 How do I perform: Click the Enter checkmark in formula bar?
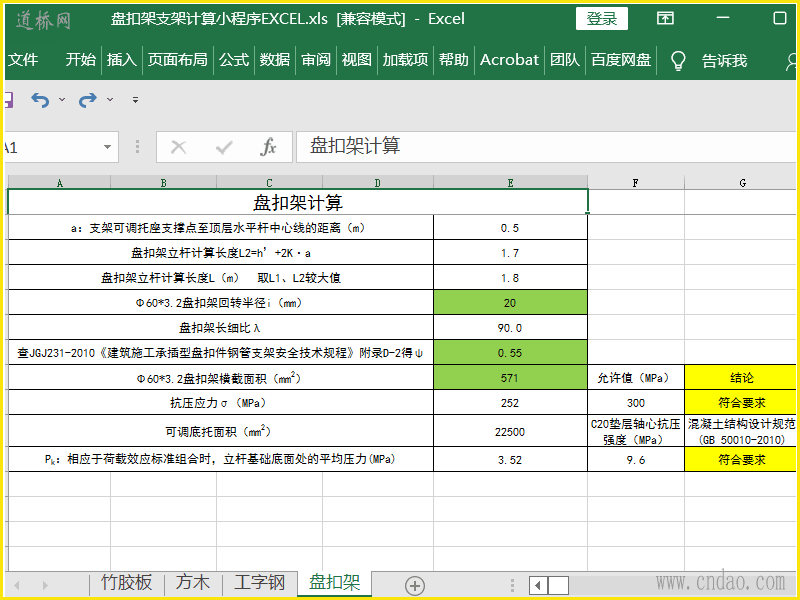click(224, 147)
